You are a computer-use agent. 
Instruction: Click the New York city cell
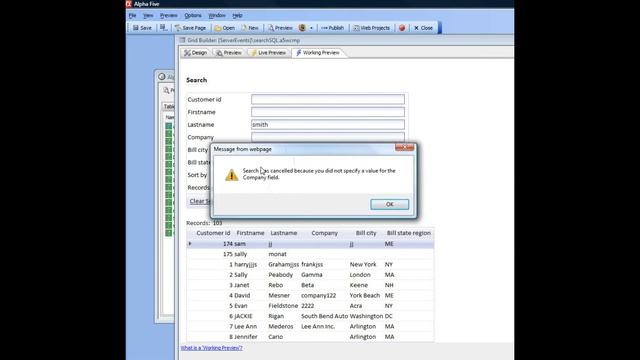pos(363,264)
